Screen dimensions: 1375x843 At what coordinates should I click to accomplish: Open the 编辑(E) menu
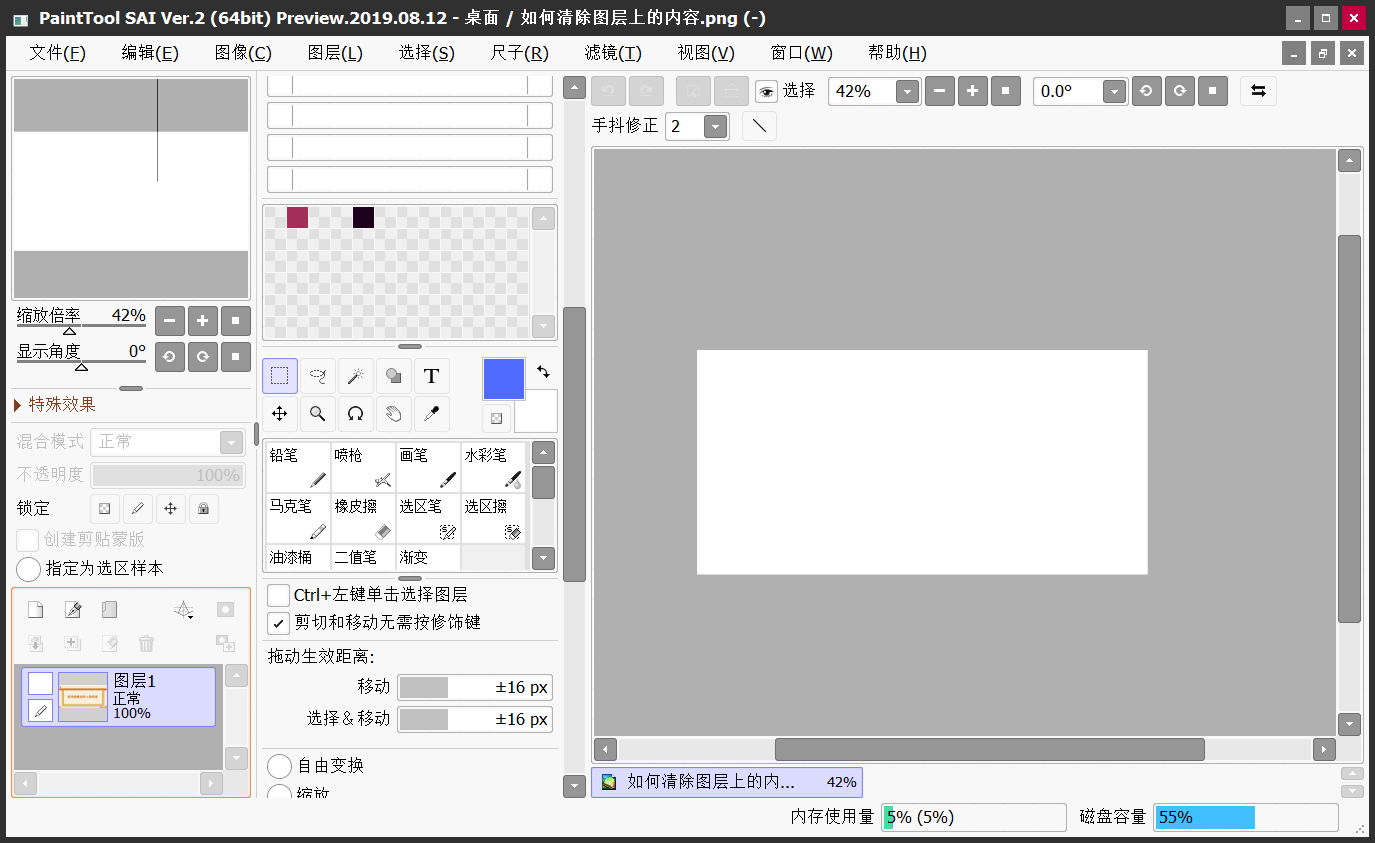(150, 53)
